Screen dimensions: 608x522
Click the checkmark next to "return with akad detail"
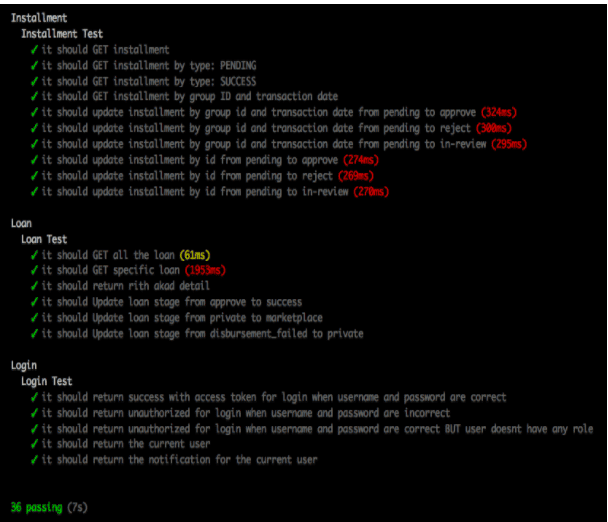point(35,286)
